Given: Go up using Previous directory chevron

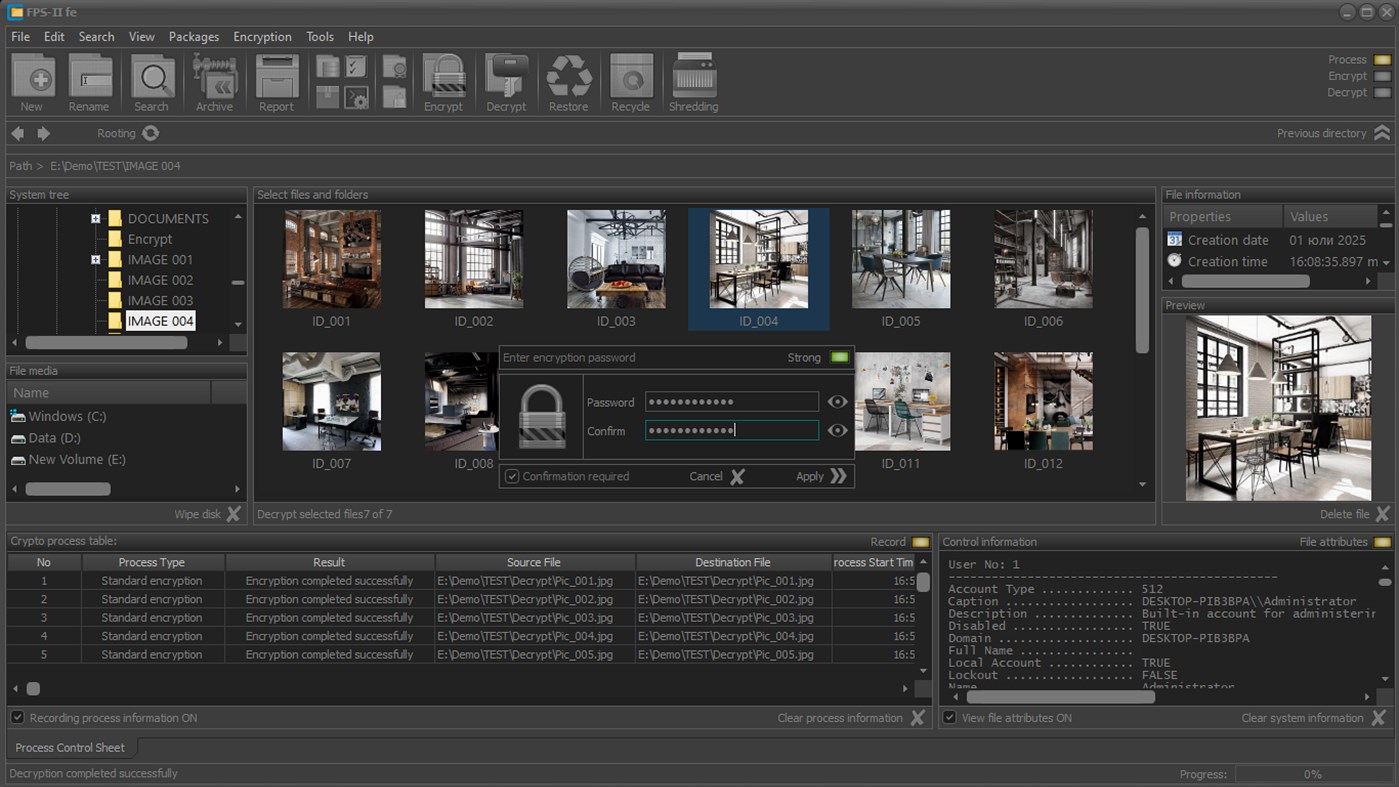Looking at the screenshot, I should pyautogui.click(x=1381, y=133).
